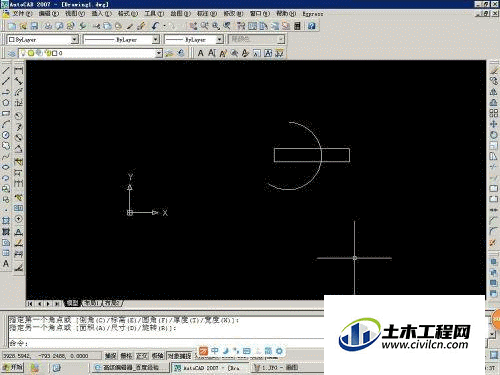Screen dimensions: 500x375
Task: Click the Aligned dimension tool
Action: point(18,81)
